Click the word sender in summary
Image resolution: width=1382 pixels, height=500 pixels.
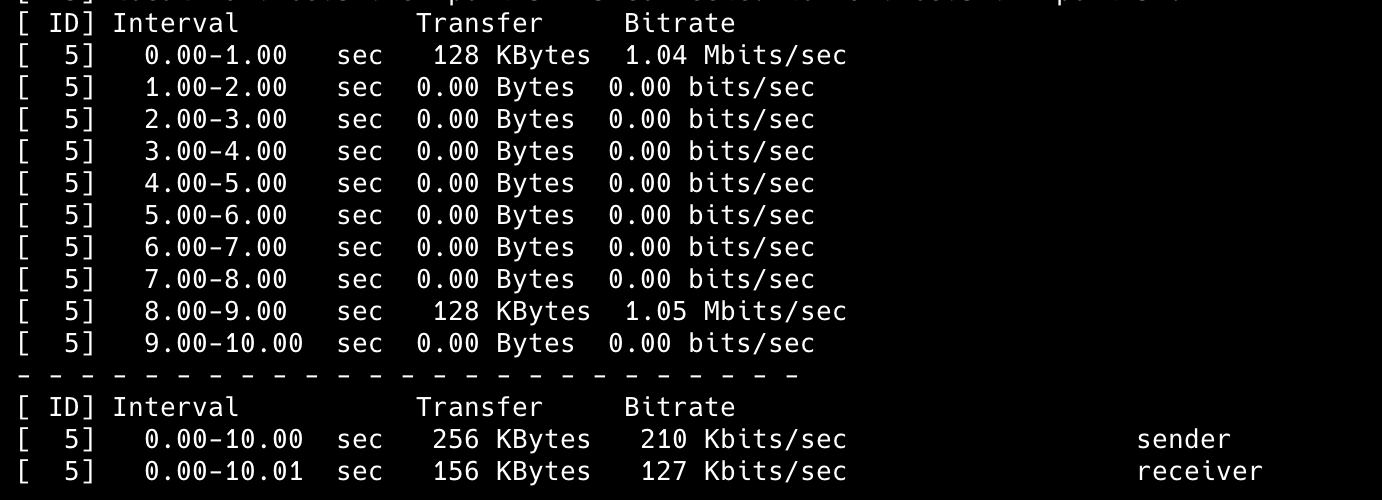tap(1183, 439)
